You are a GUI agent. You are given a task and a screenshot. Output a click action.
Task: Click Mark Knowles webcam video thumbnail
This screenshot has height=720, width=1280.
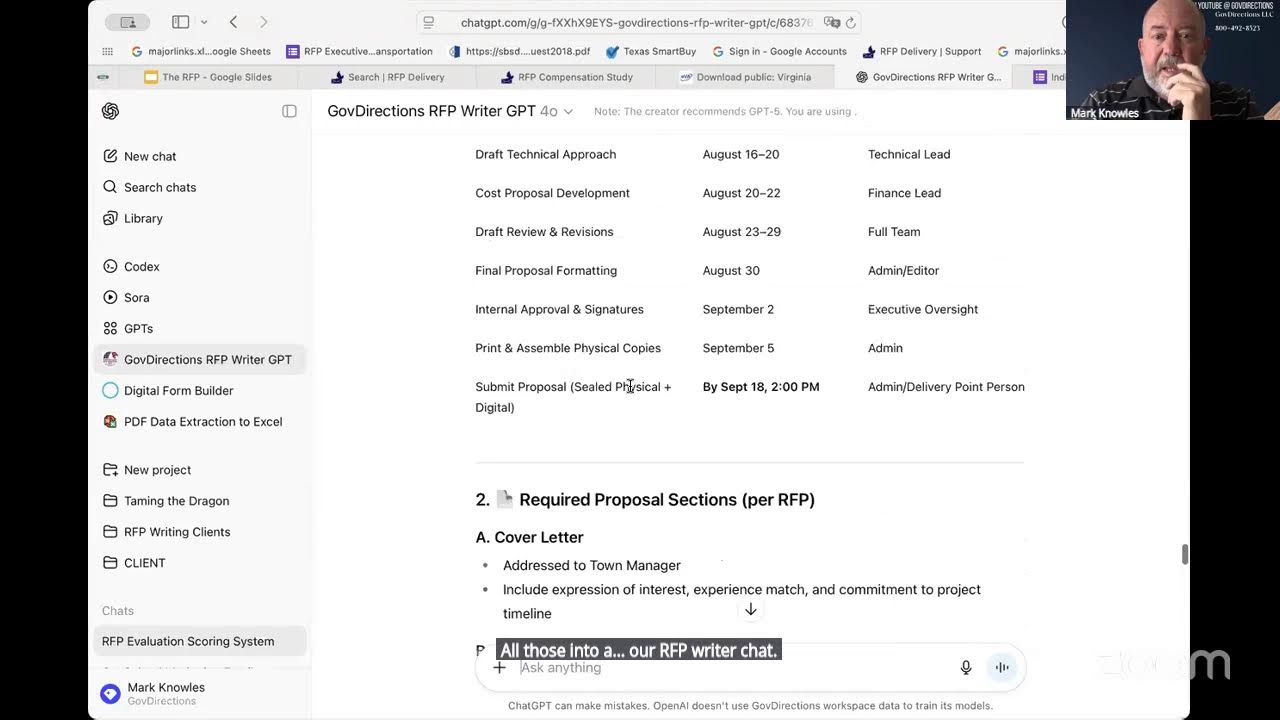[1173, 60]
